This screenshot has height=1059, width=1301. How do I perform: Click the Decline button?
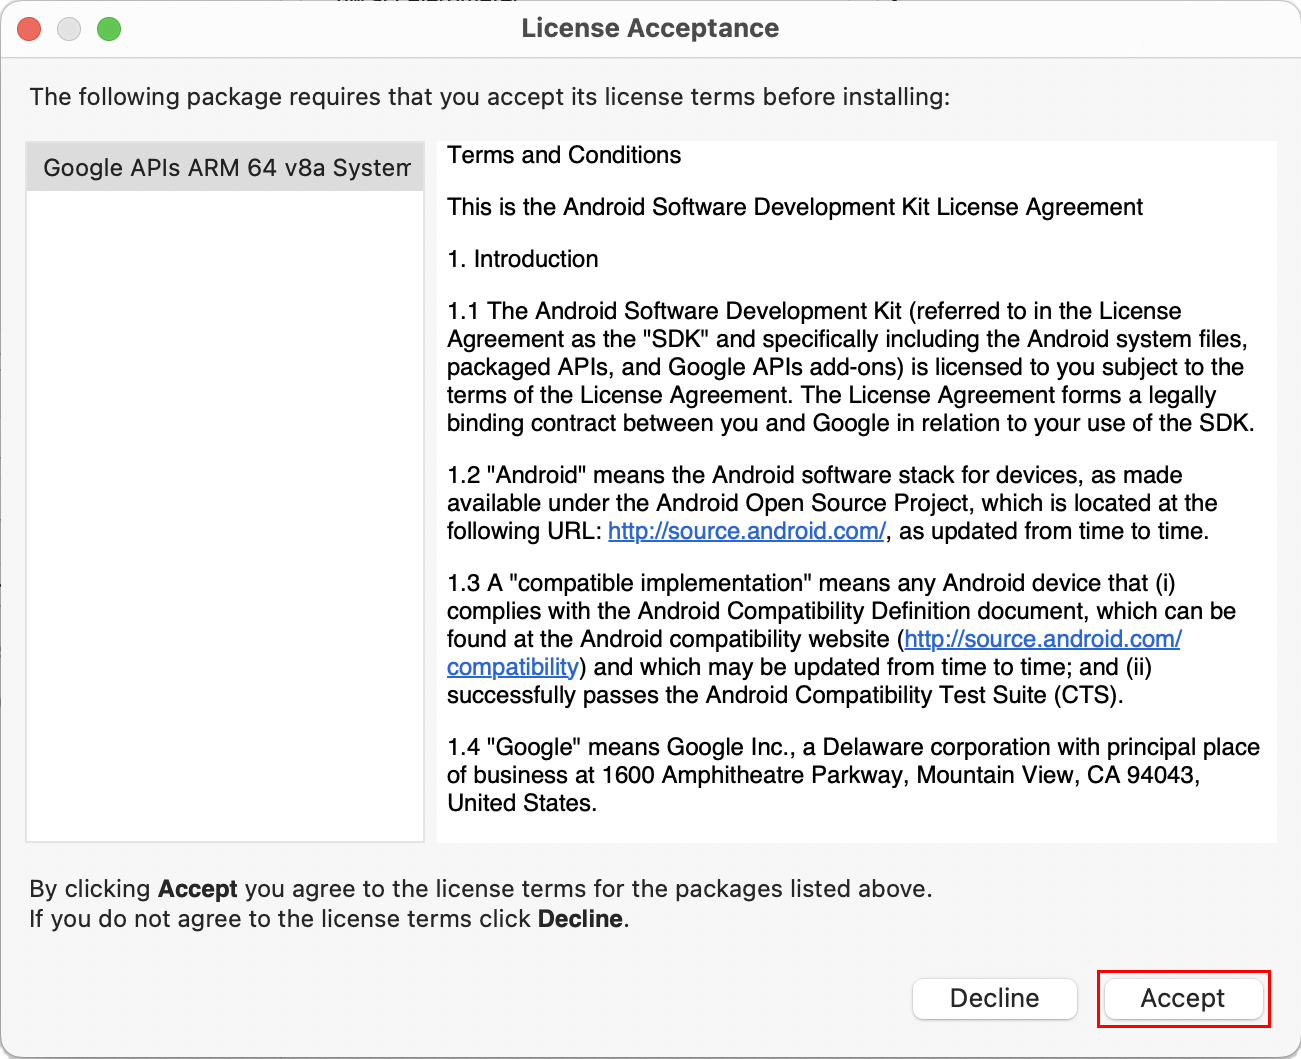tap(994, 998)
